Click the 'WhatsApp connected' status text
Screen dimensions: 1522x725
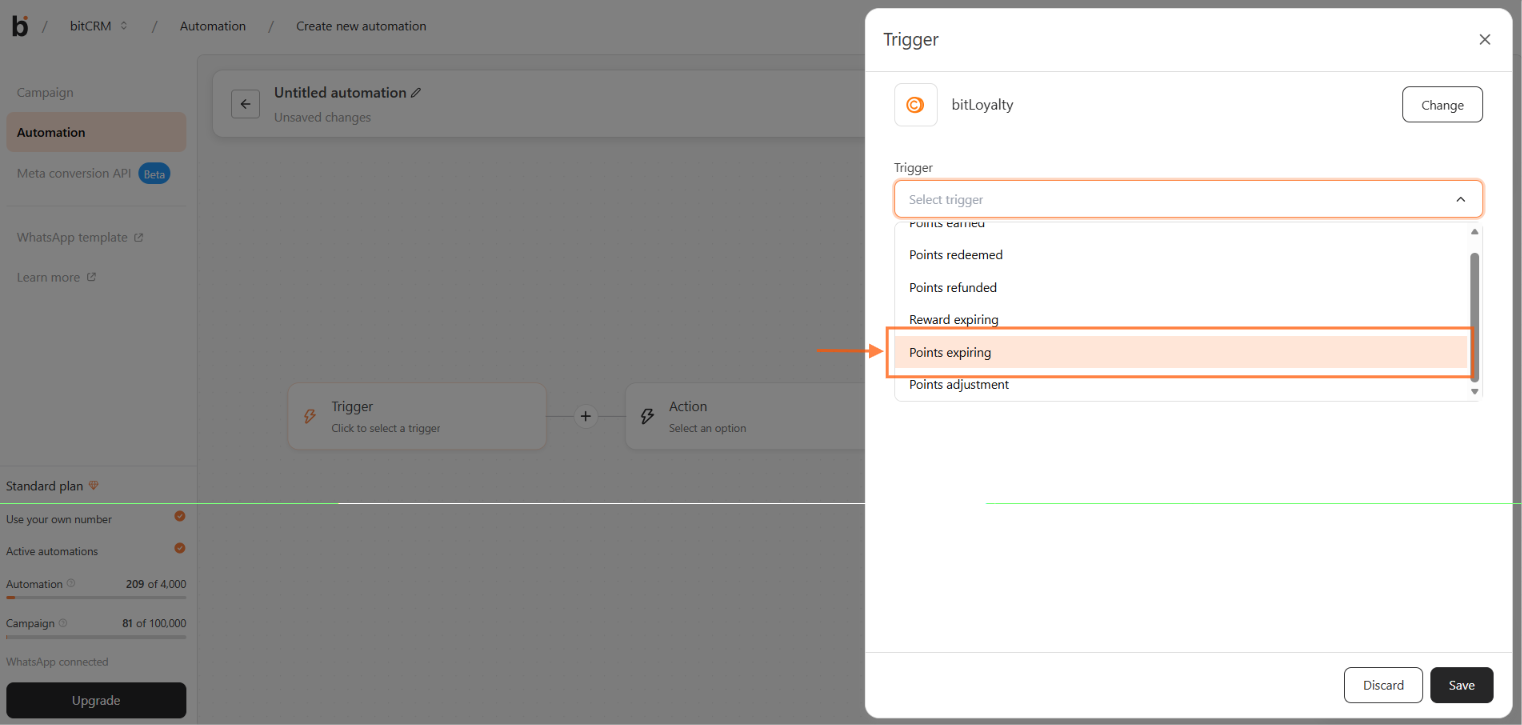pos(57,662)
